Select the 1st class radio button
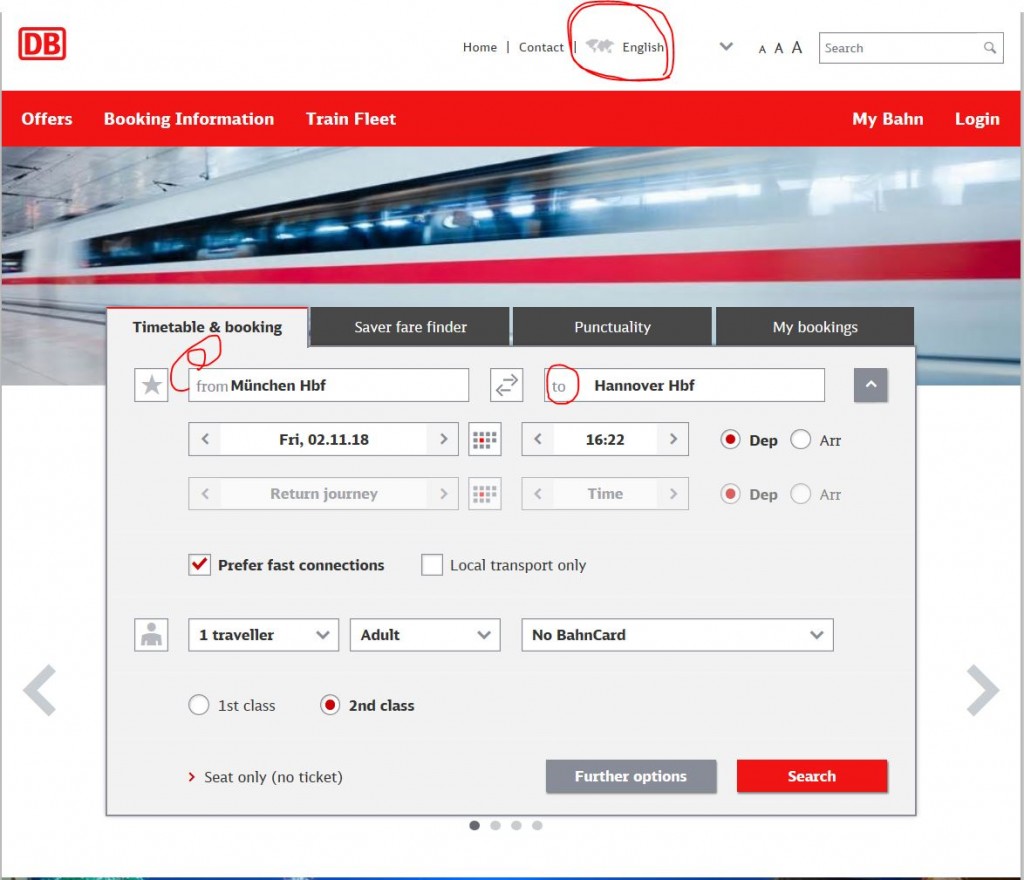This screenshot has width=1024, height=880. (x=199, y=705)
